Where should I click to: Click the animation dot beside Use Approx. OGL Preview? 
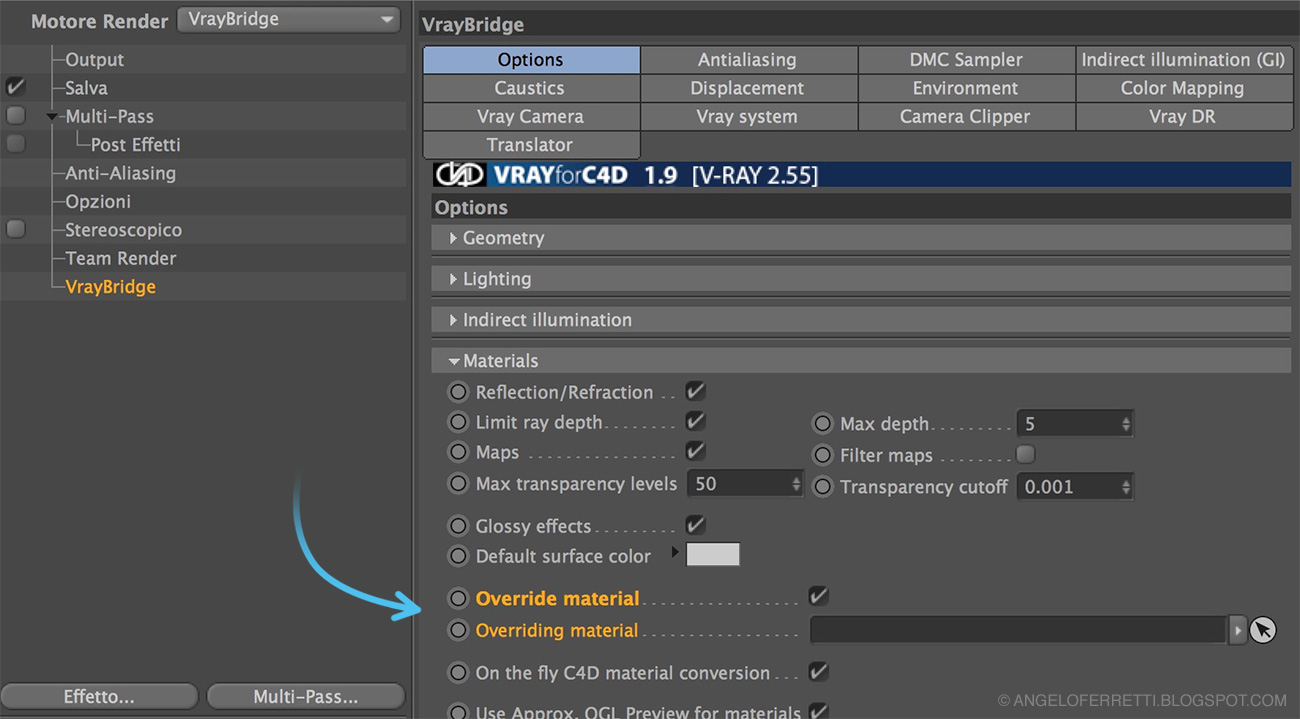(x=458, y=712)
